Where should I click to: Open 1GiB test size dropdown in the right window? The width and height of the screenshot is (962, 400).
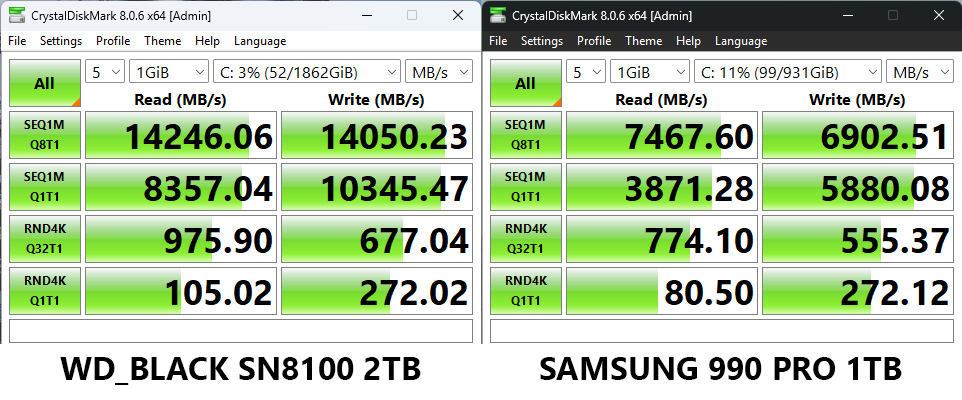point(650,72)
